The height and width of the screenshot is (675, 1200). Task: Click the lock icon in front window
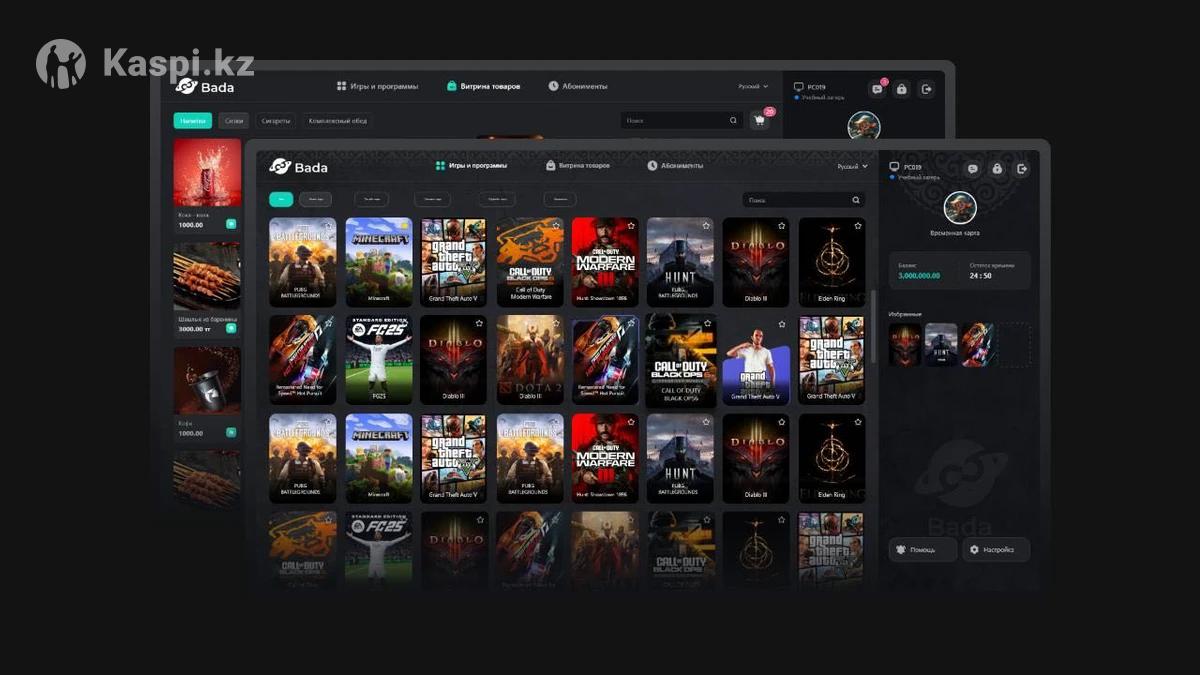point(997,169)
